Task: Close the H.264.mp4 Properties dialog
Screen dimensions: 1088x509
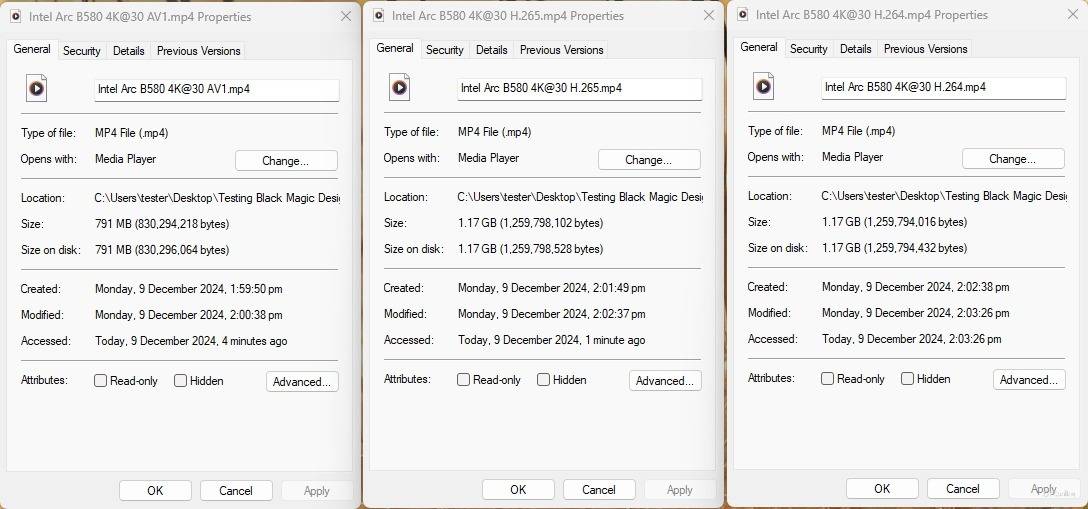Action: pyautogui.click(x=1073, y=15)
